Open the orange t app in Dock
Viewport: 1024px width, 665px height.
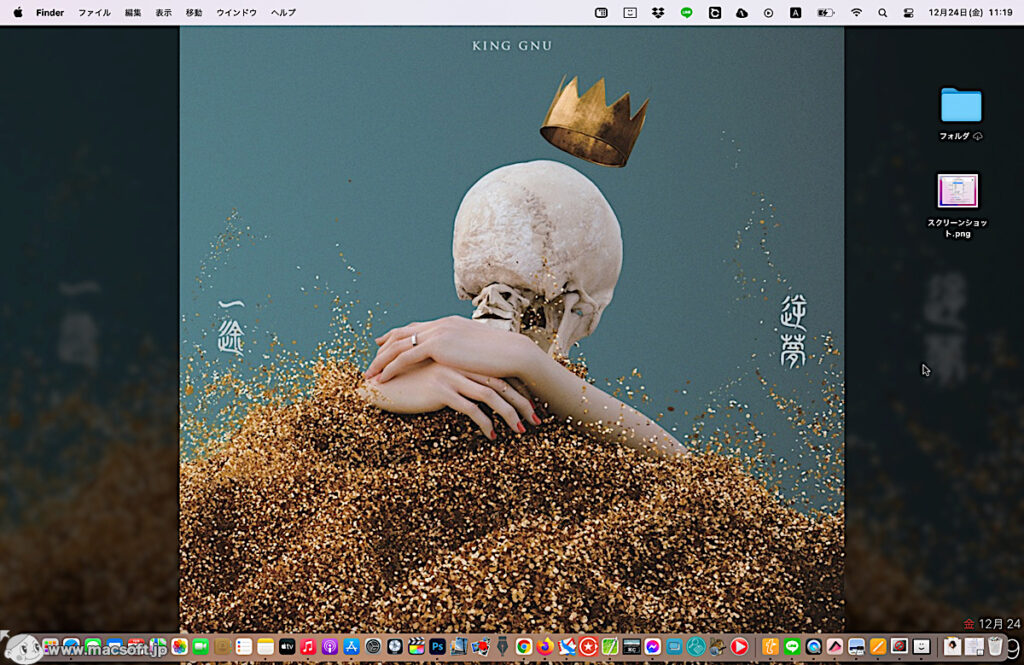[771, 647]
